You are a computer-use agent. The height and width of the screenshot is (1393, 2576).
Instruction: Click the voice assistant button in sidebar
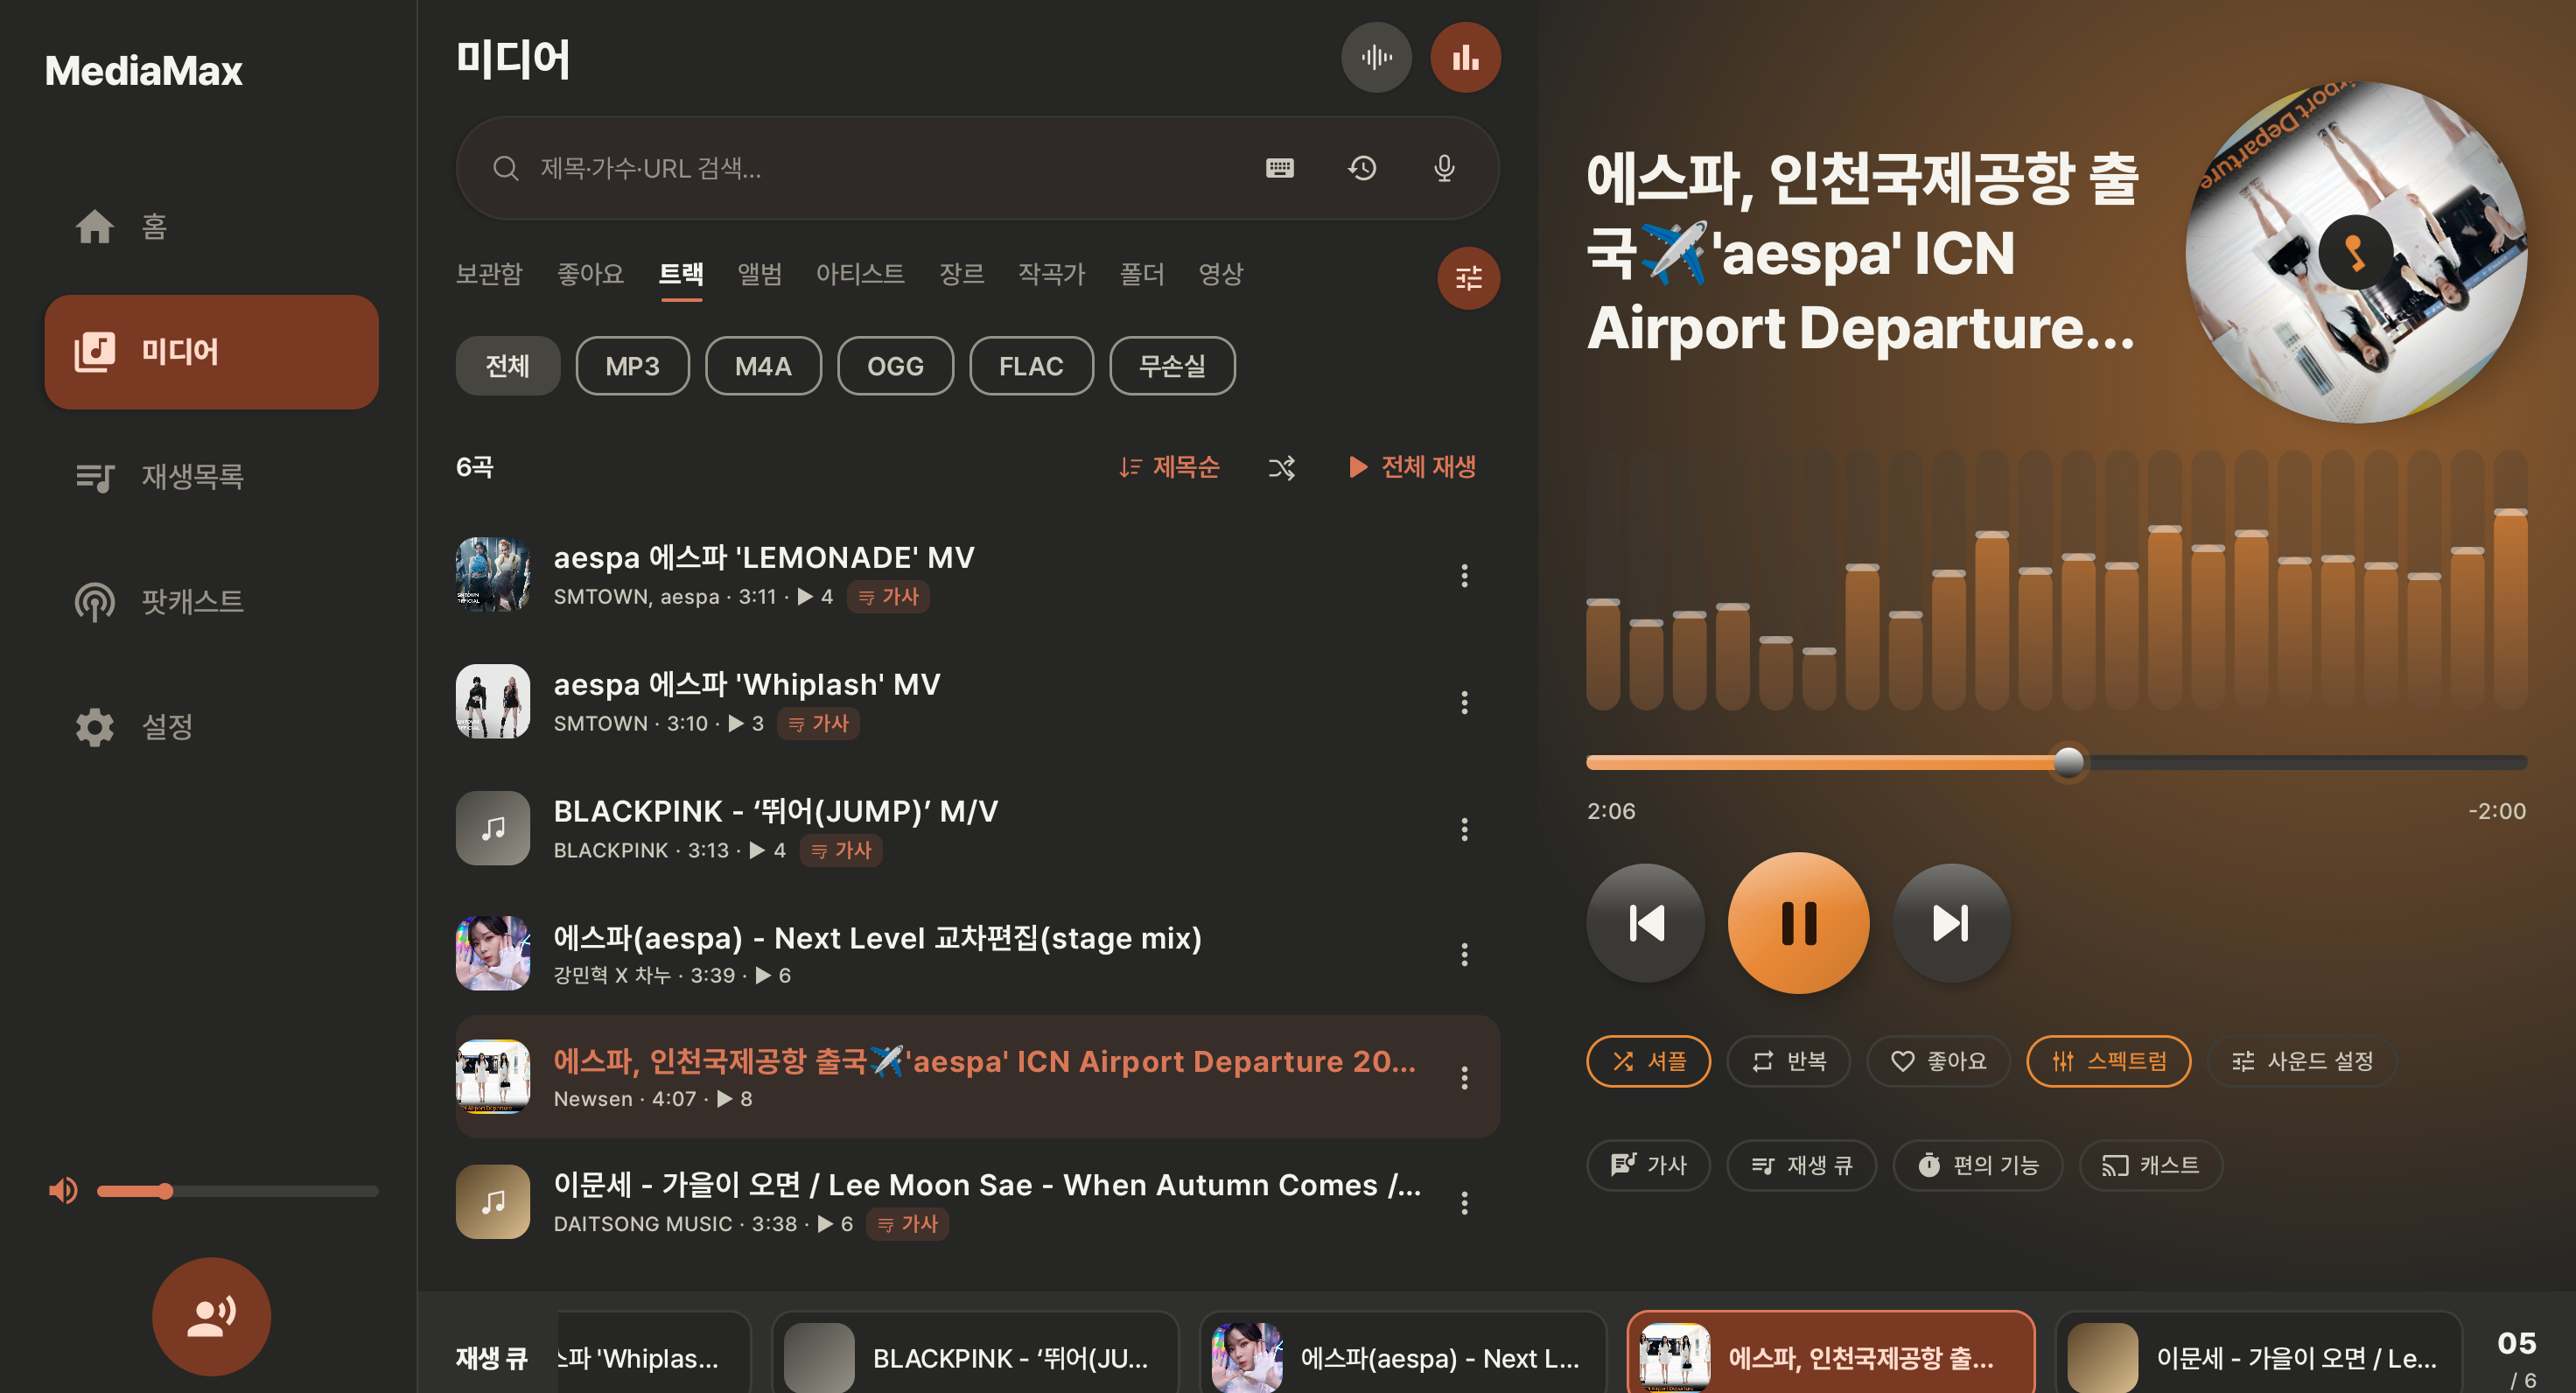pyautogui.click(x=211, y=1316)
